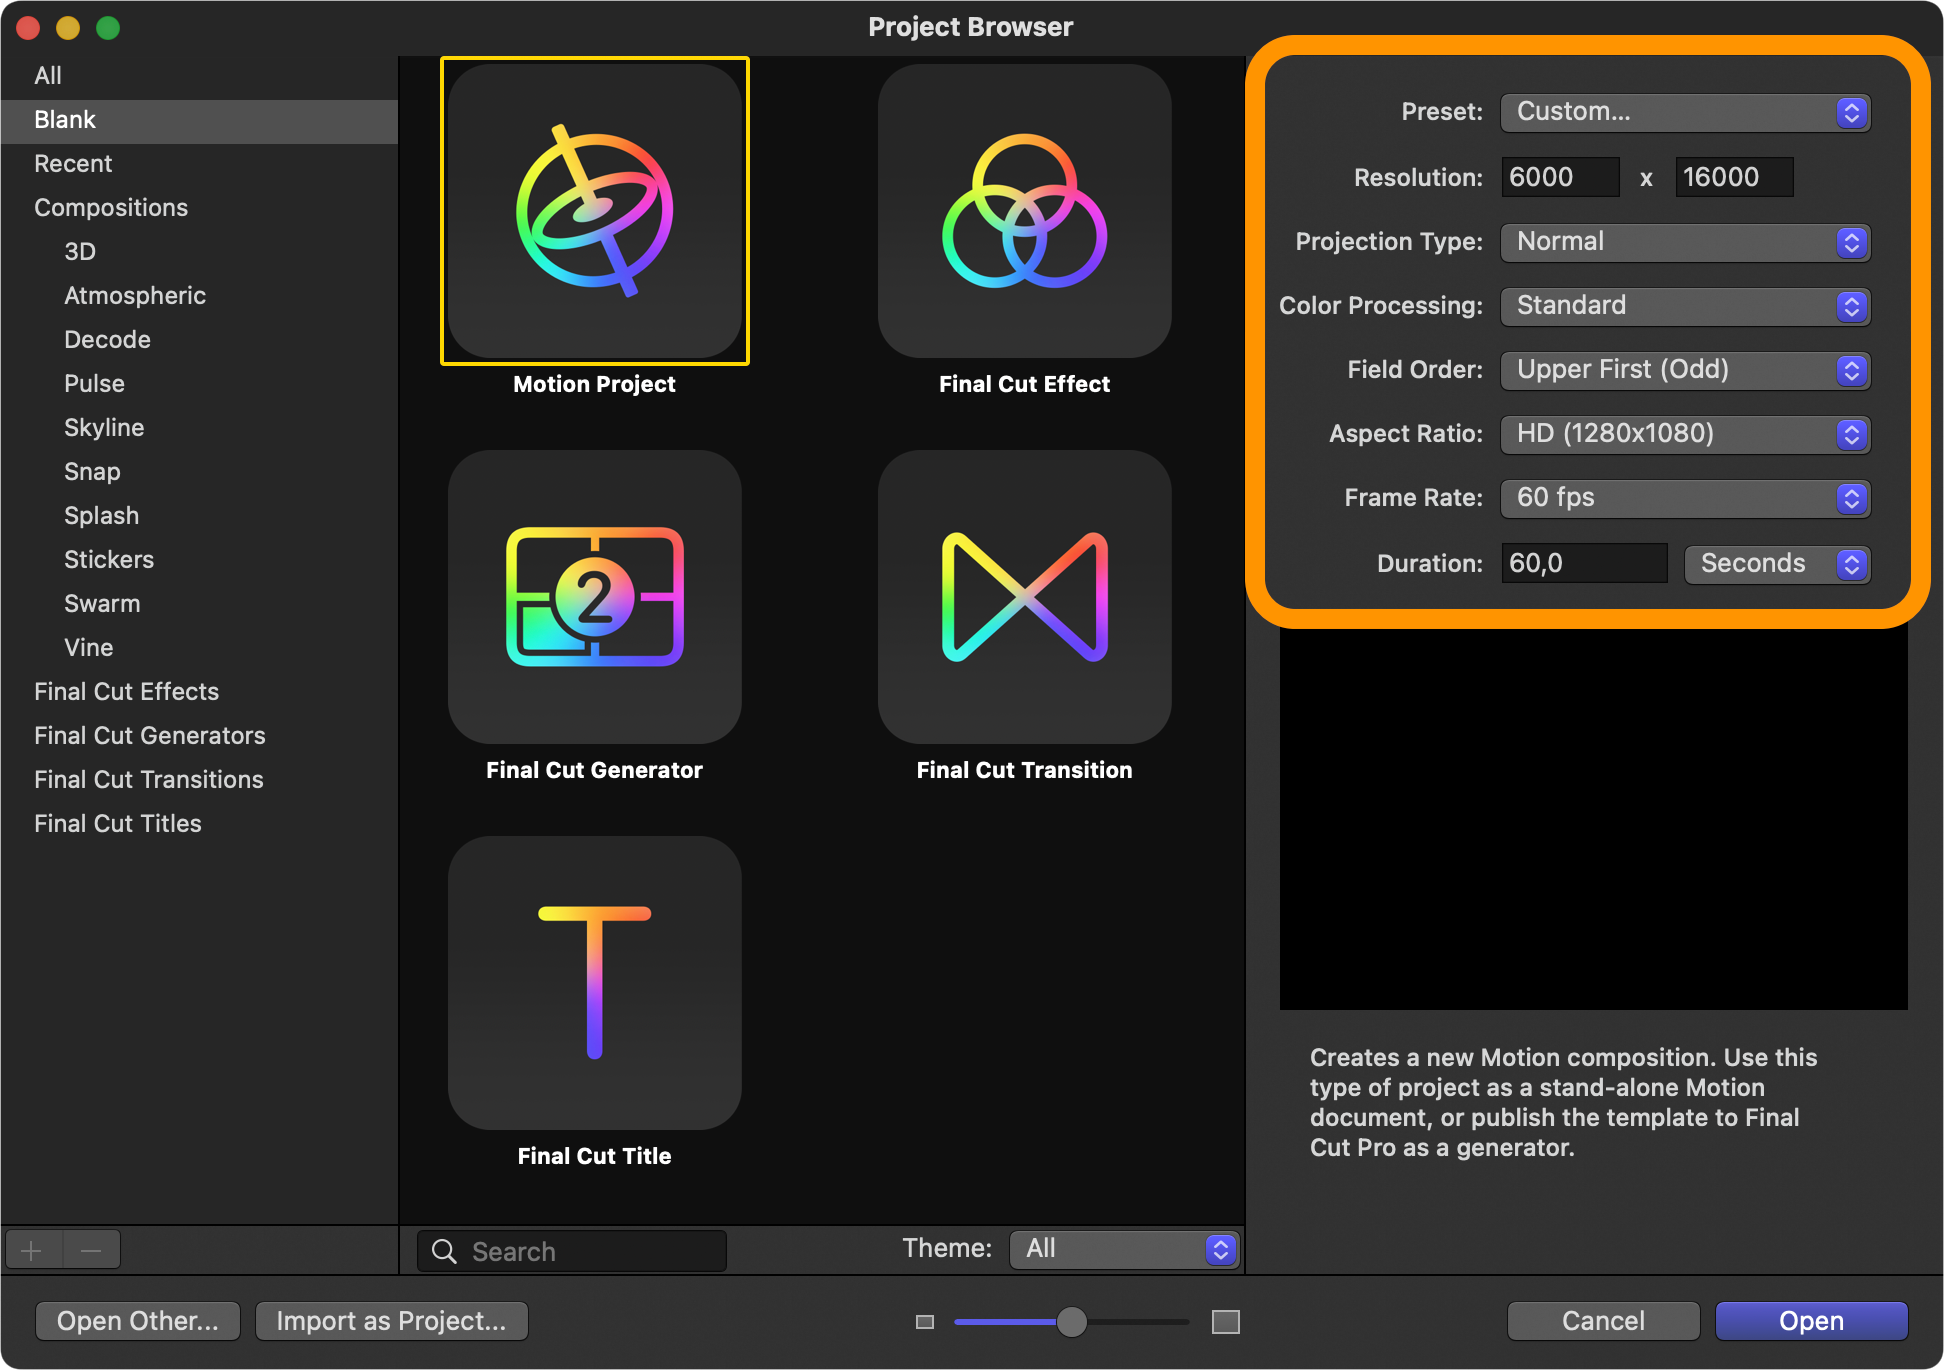Open the Decode category
The height and width of the screenshot is (1370, 1944).
(199, 340)
